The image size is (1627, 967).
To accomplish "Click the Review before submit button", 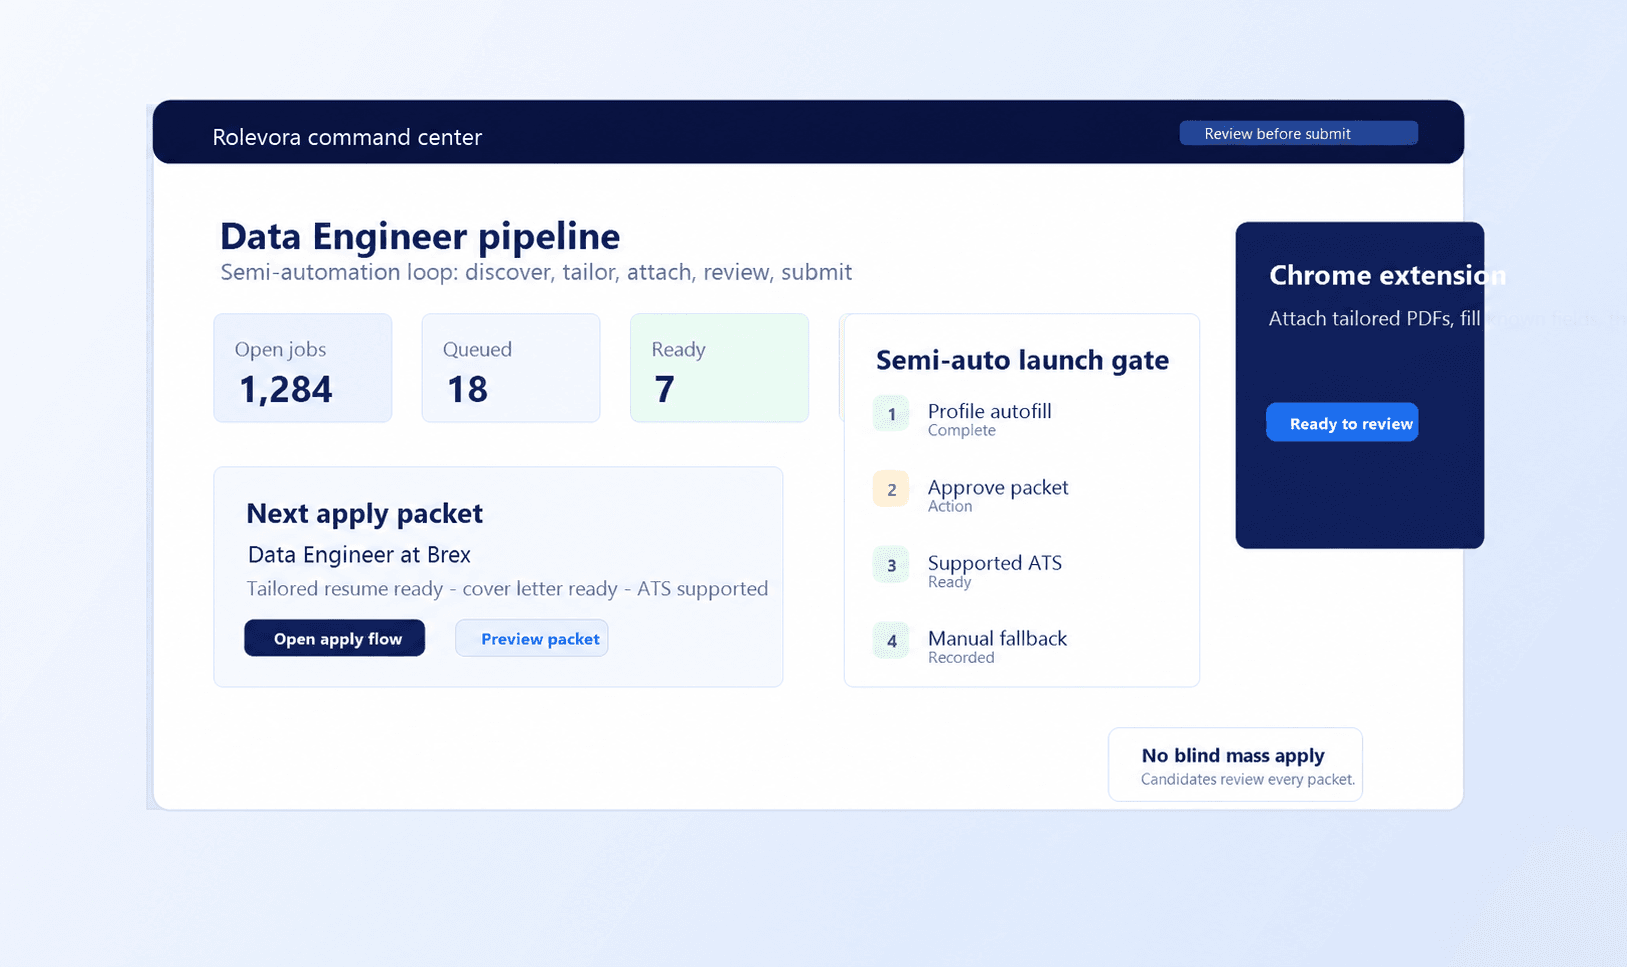I will click(x=1298, y=133).
